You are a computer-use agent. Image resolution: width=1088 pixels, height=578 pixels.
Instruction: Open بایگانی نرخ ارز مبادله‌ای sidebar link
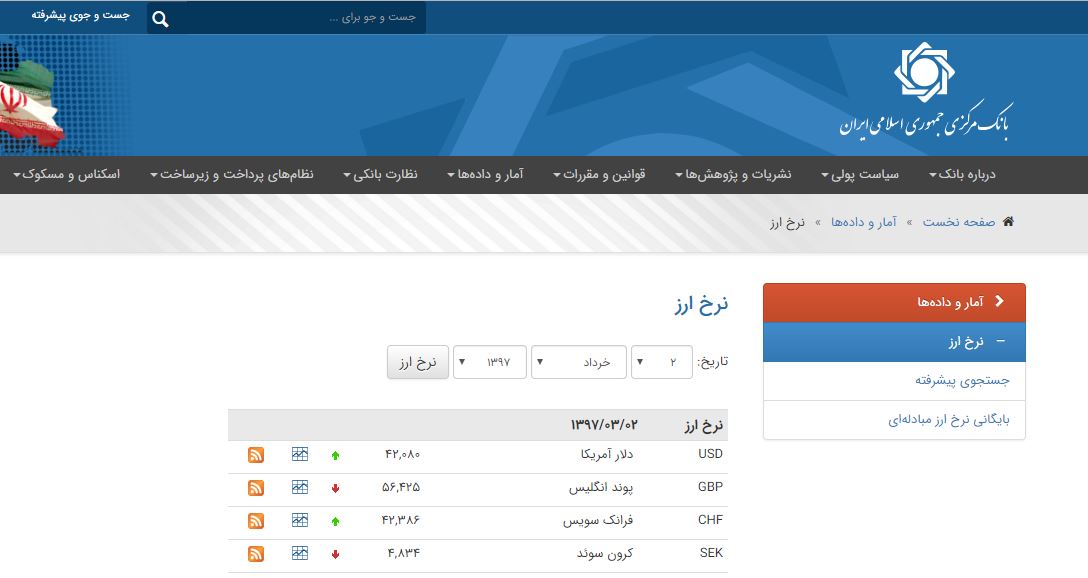click(949, 420)
